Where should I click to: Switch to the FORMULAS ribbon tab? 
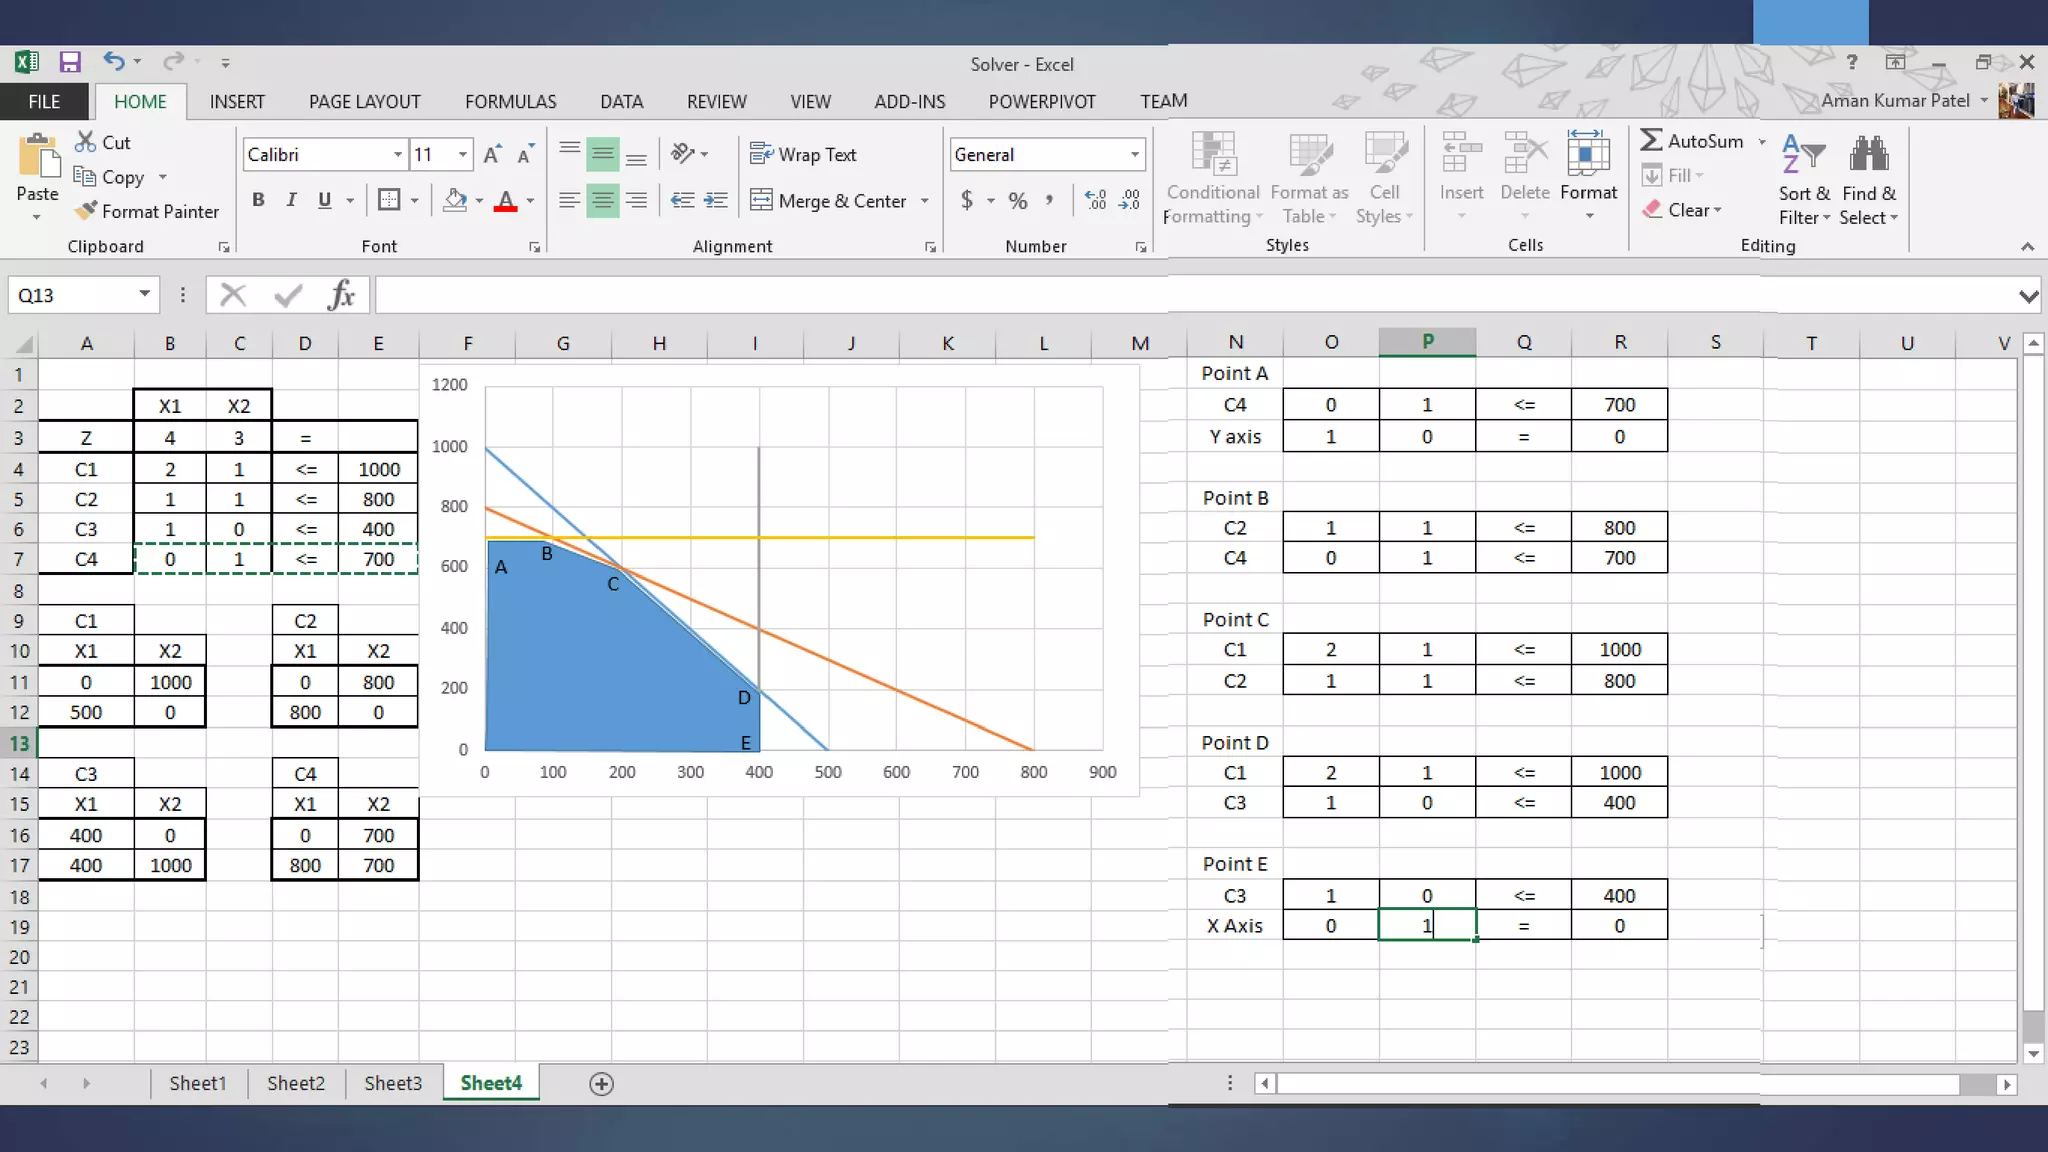click(510, 101)
